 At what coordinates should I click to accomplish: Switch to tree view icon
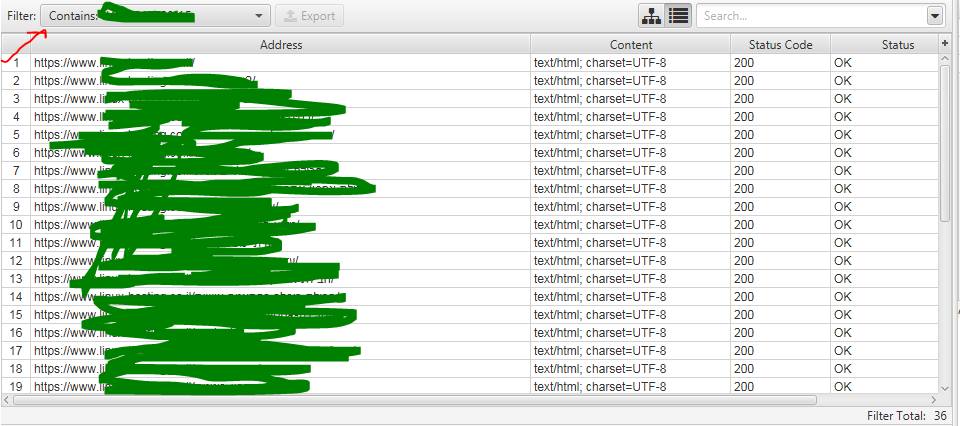point(651,16)
